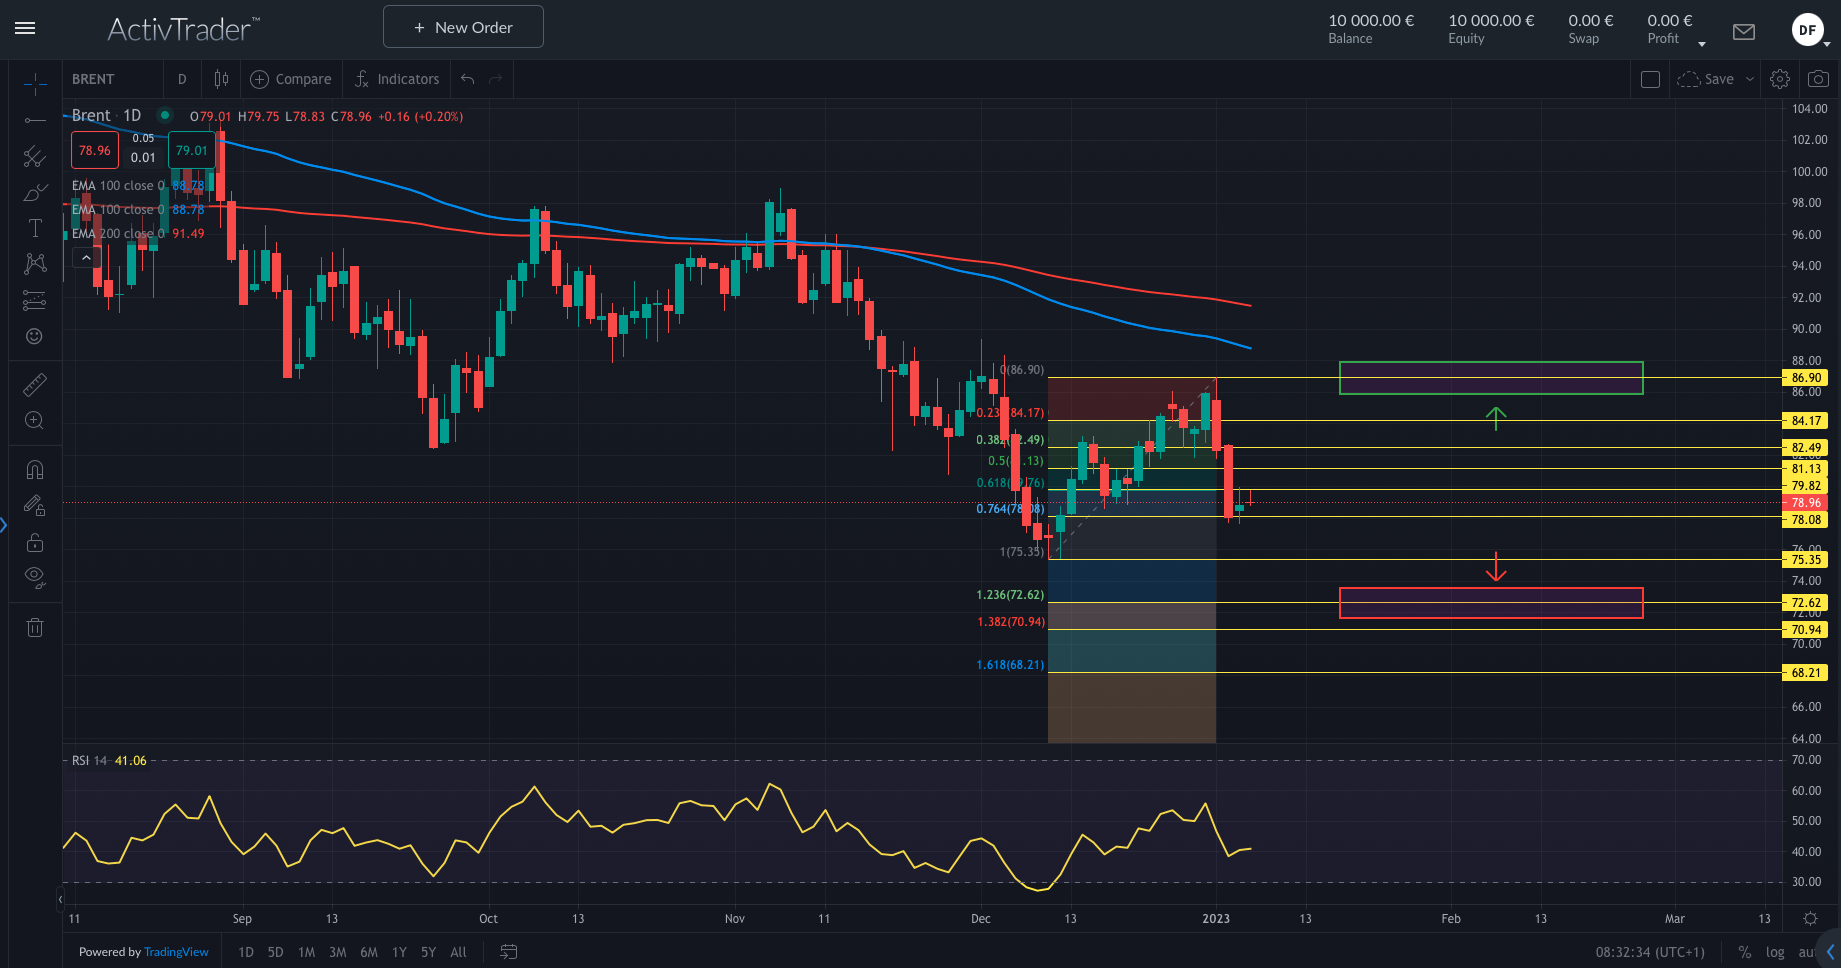Take a chart snapshot with the camera icon
Image resolution: width=1841 pixels, height=968 pixels.
[1818, 78]
